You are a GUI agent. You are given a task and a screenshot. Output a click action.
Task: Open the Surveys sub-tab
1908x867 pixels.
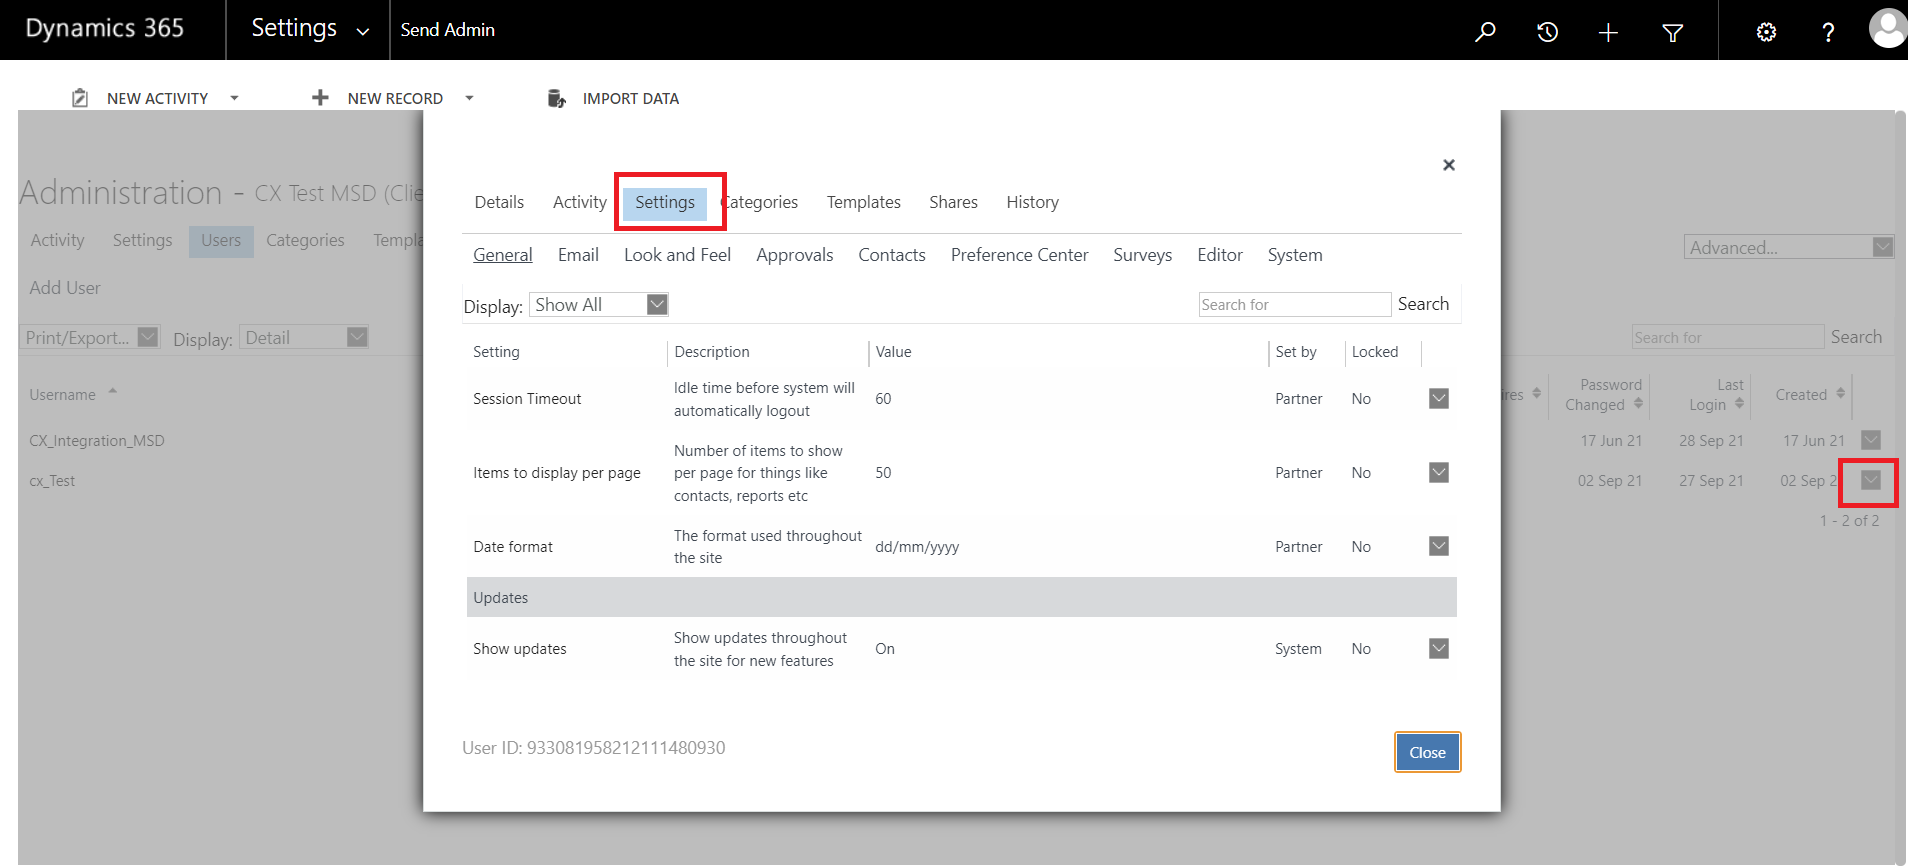click(1142, 255)
